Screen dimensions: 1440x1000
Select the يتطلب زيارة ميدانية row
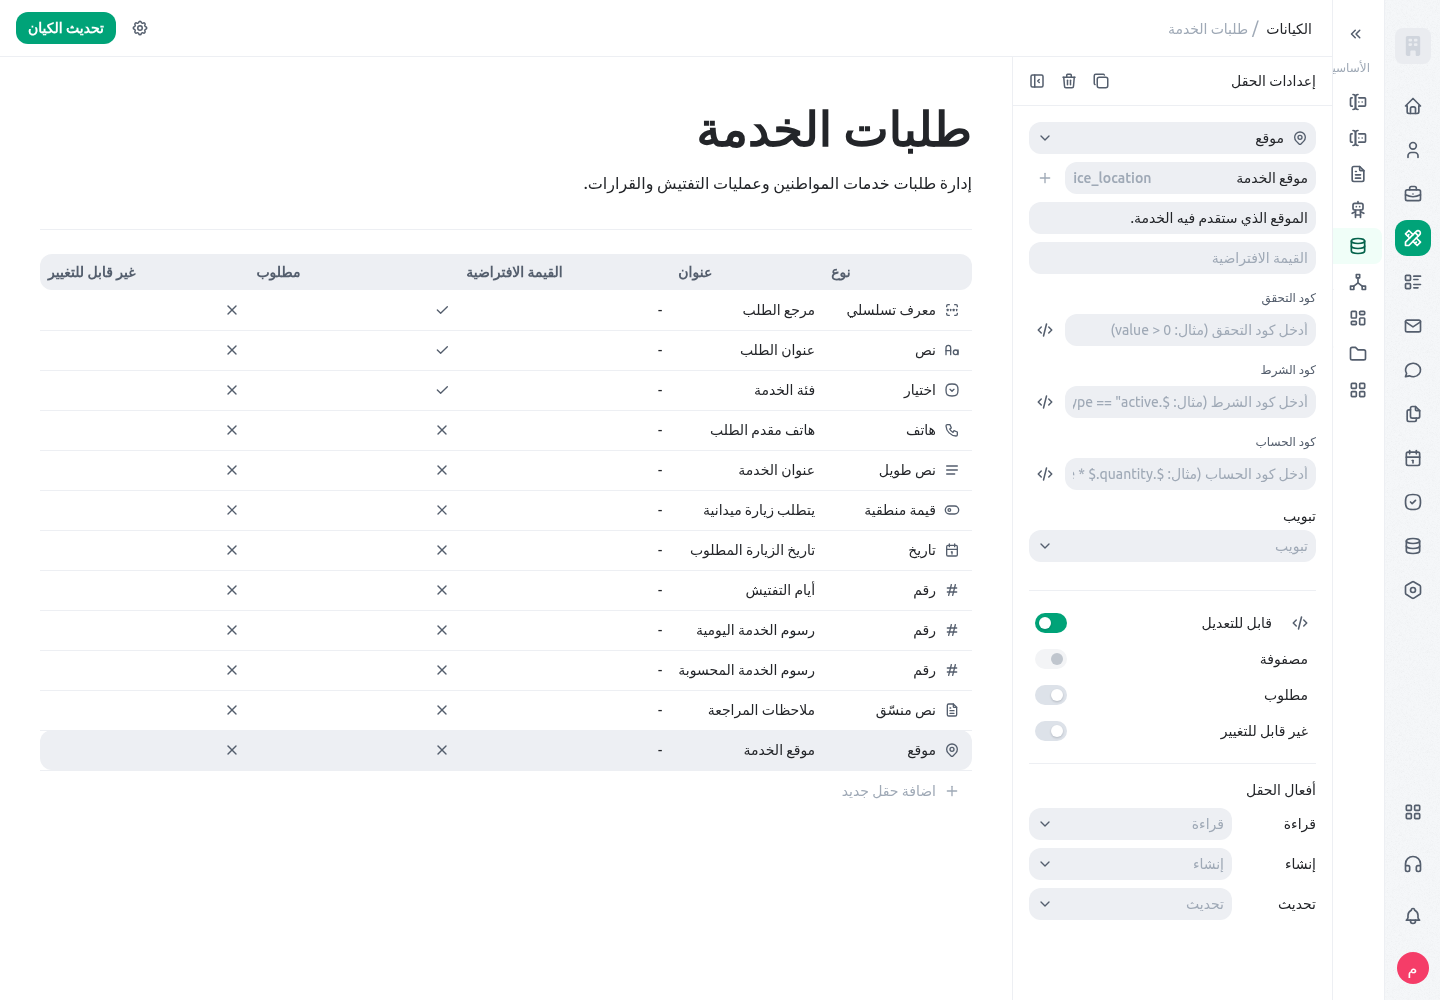tap(506, 510)
